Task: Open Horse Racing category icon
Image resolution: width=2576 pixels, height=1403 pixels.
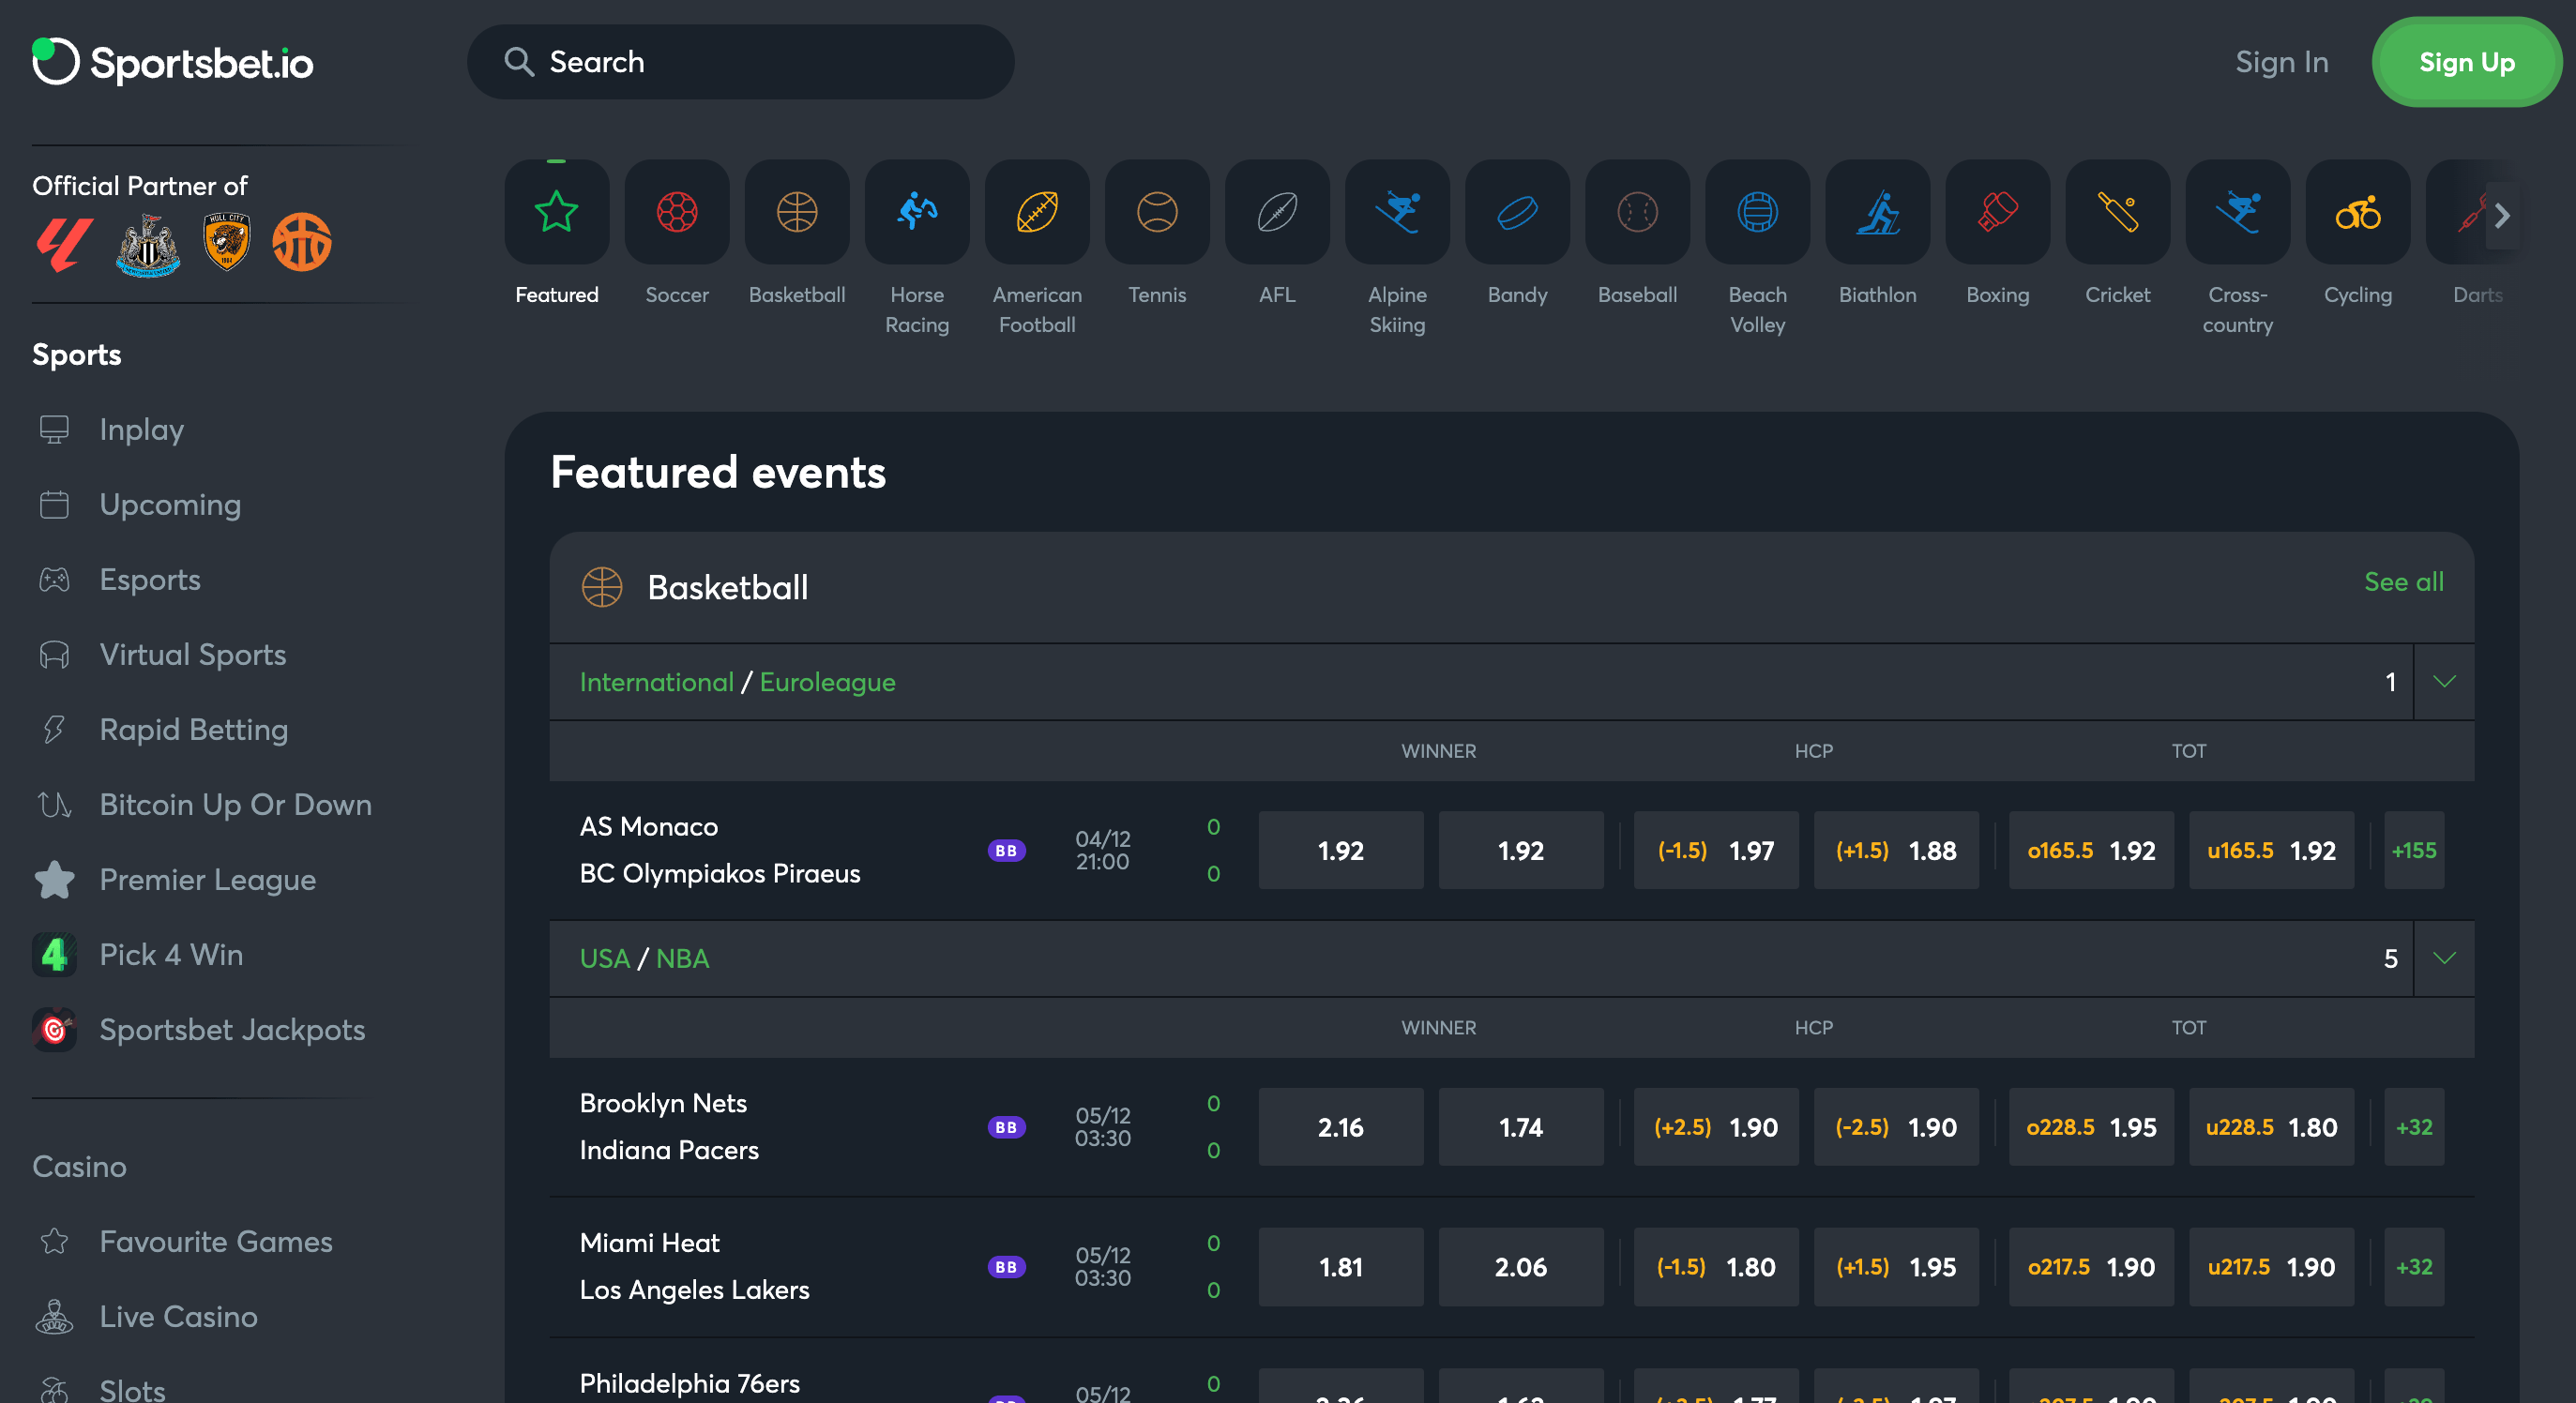Action: (x=917, y=212)
